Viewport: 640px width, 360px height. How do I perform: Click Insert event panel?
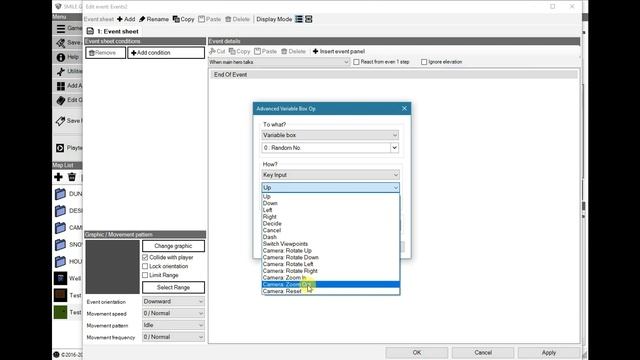pos(339,51)
